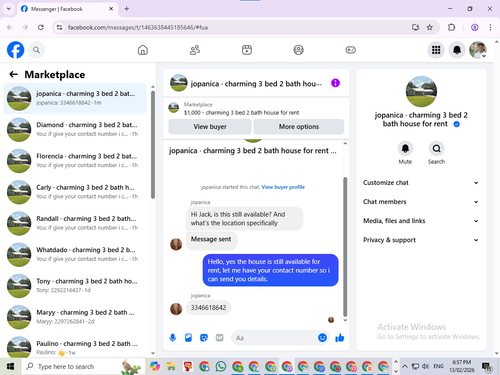Click the Windows Start button
The width and height of the screenshot is (500, 375).
(10, 367)
